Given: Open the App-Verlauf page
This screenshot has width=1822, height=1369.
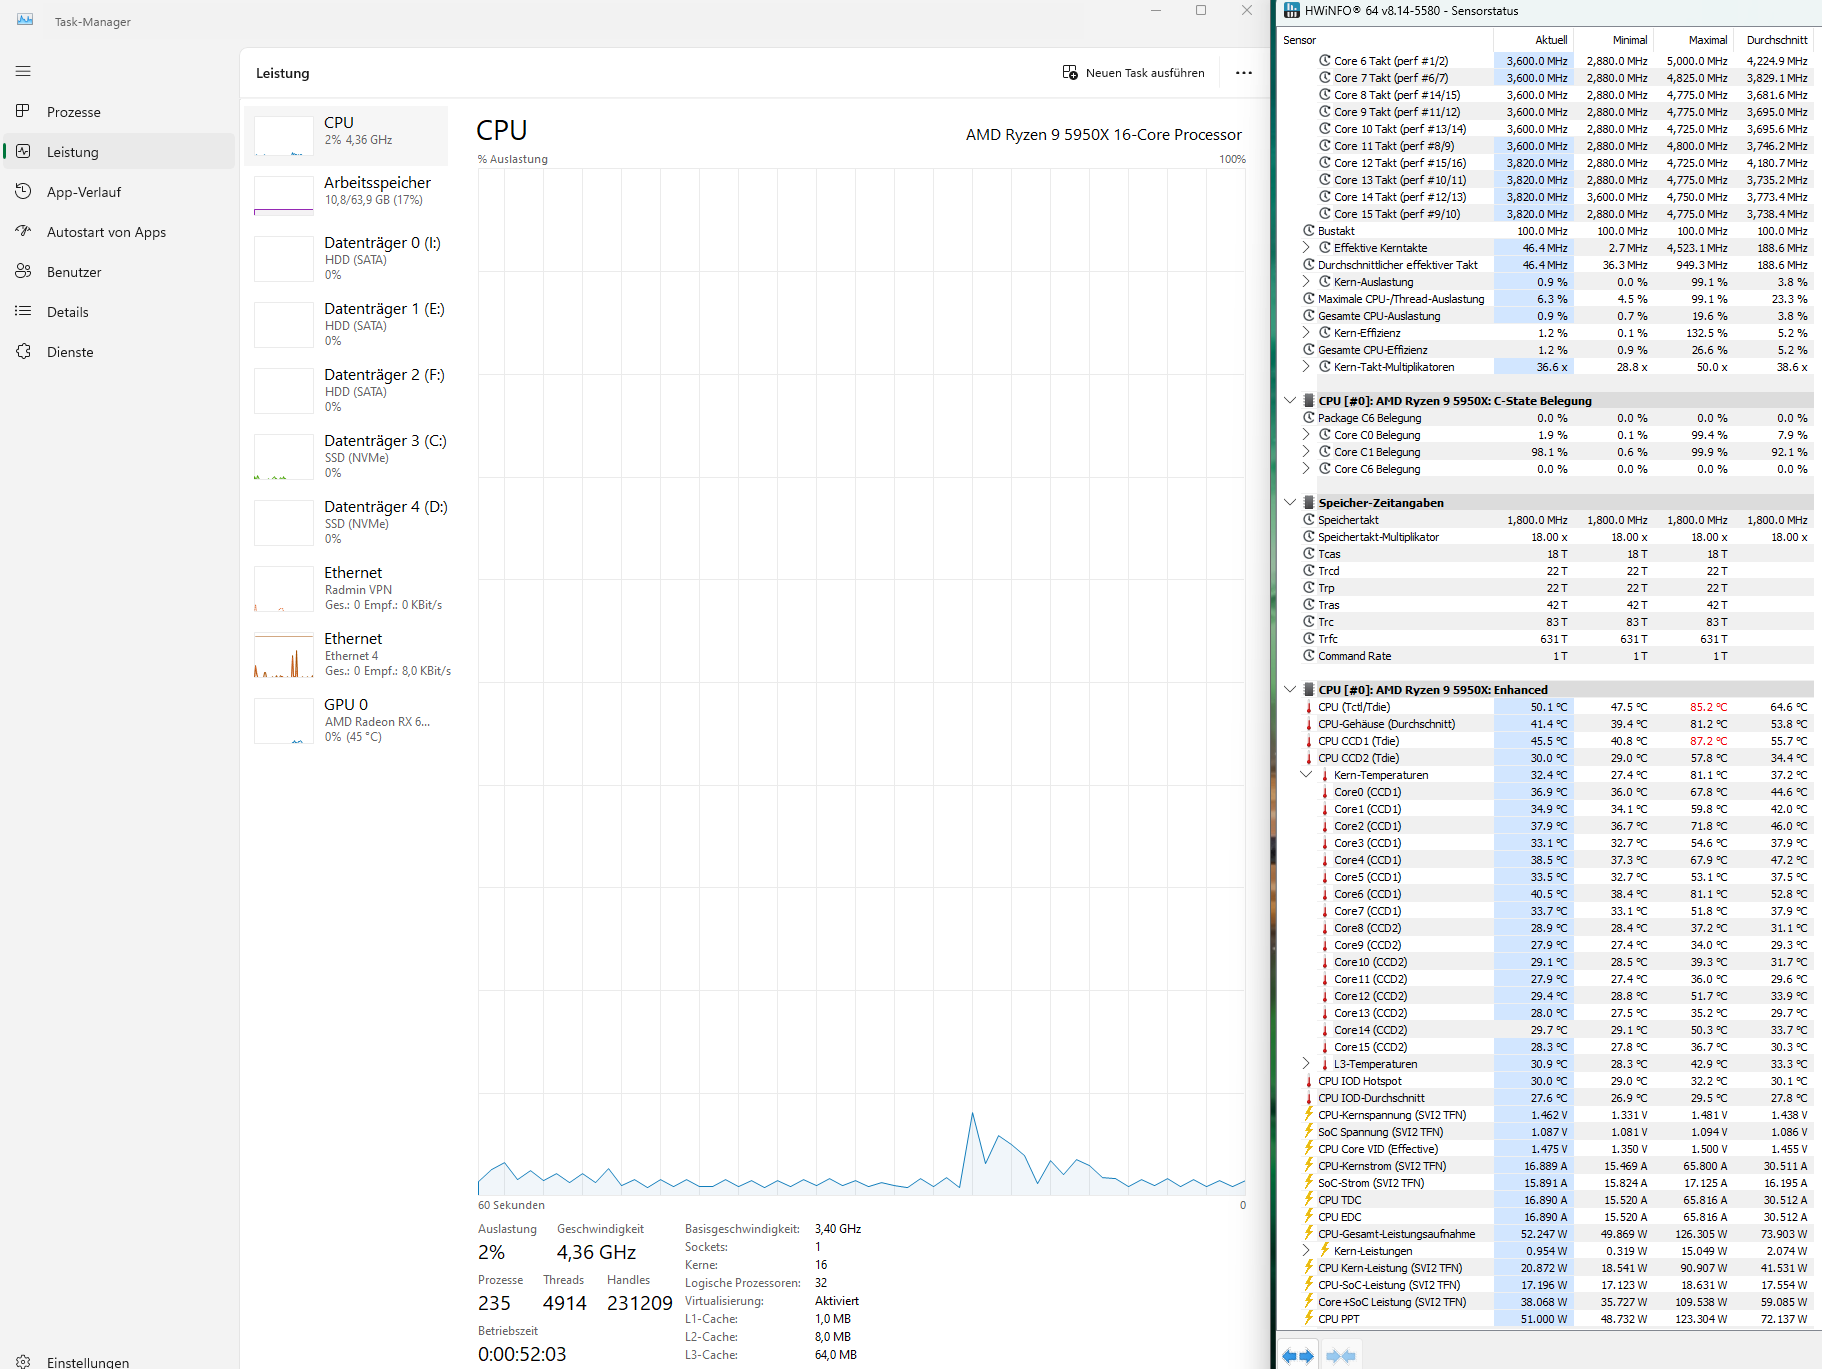Looking at the screenshot, I should 118,192.
